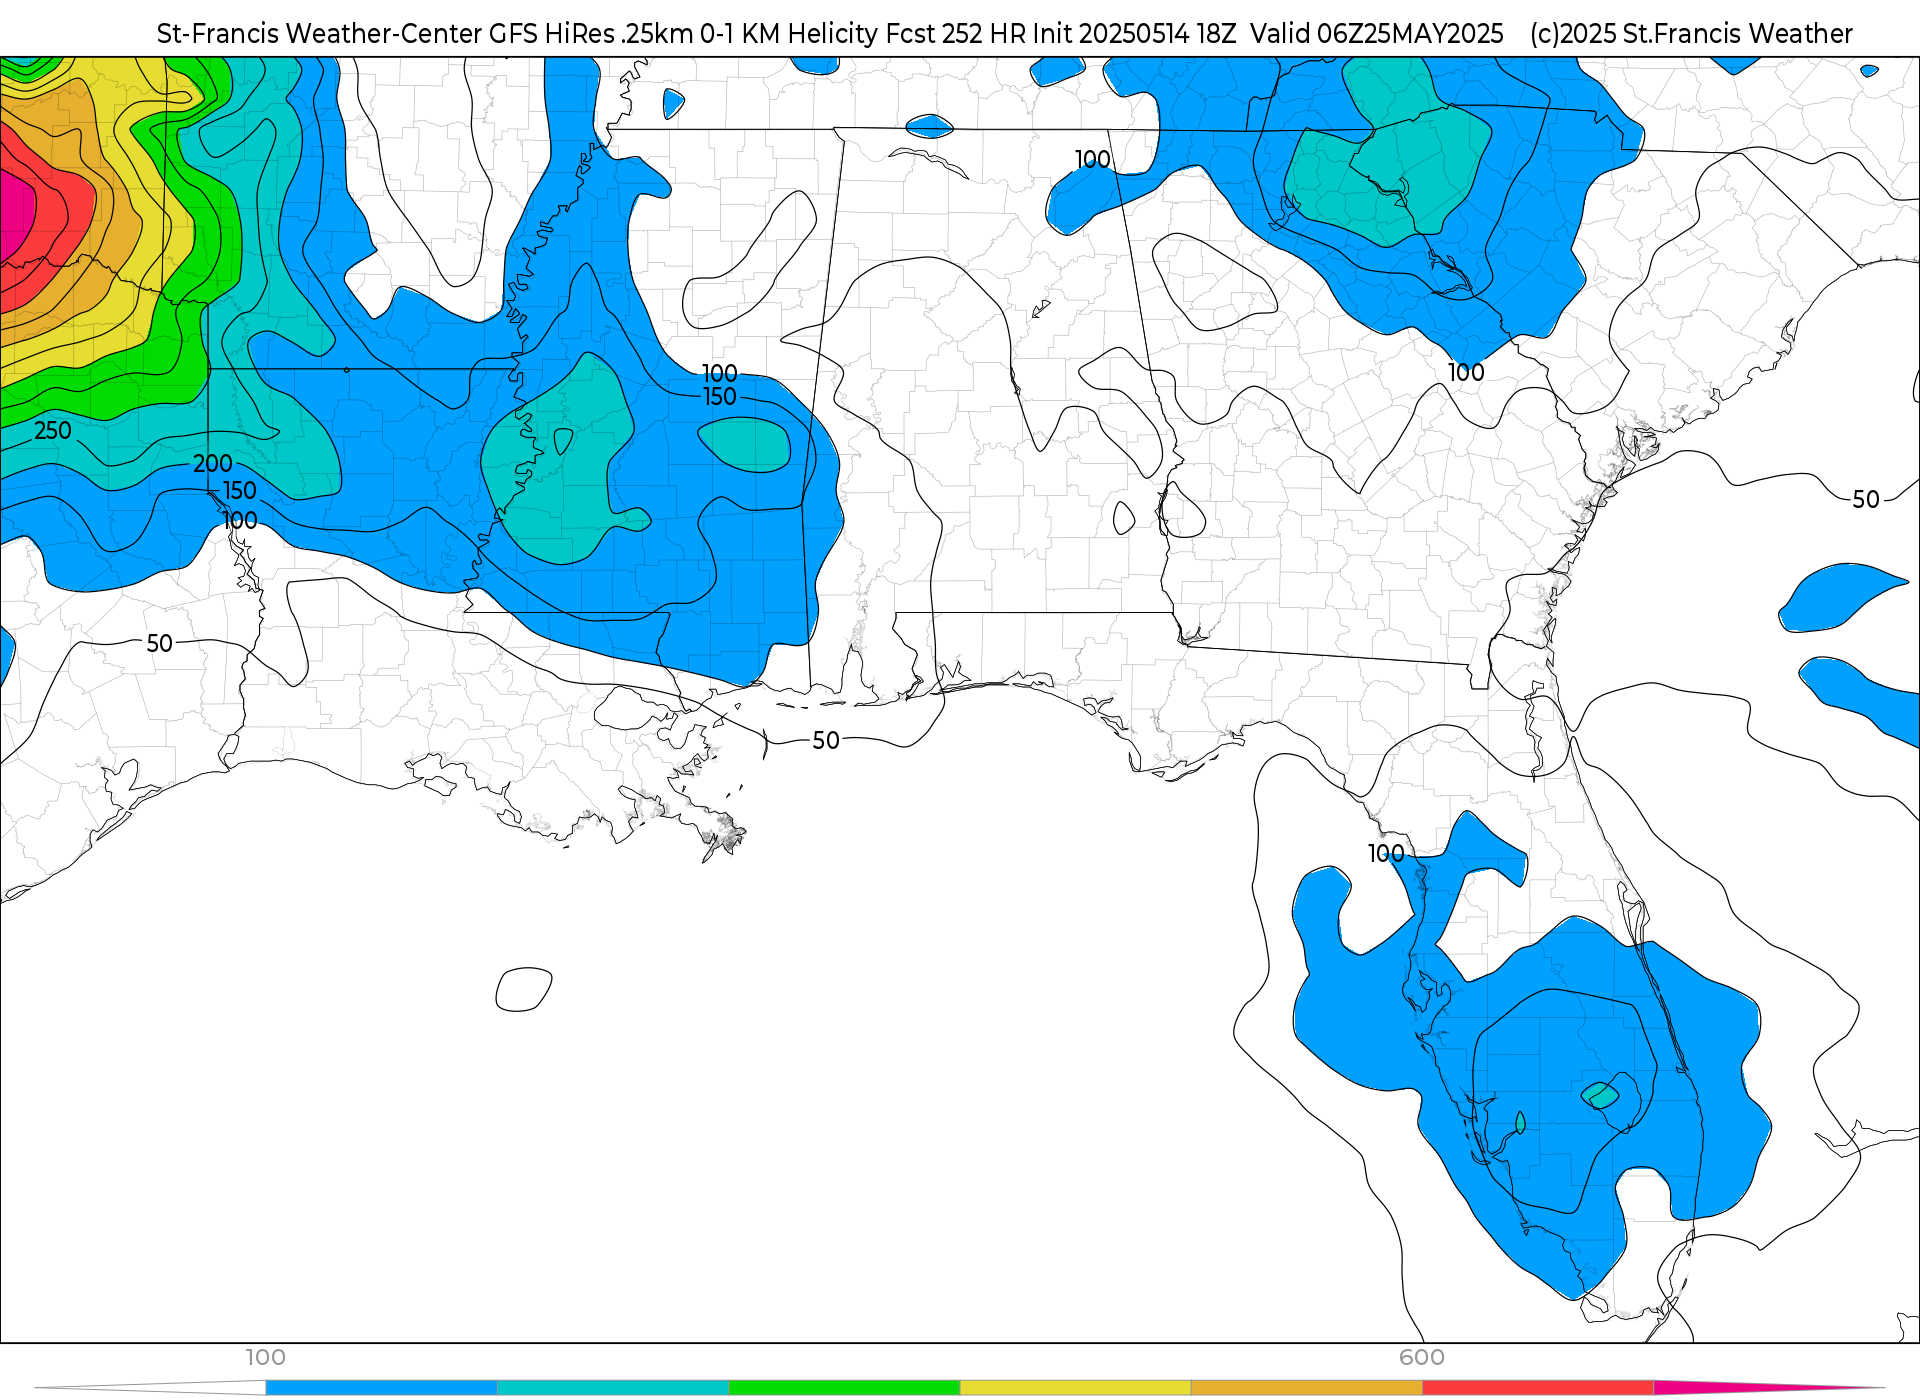This screenshot has height=1400, width=1920.
Task: Click the "100" contour label over Florida's west coast
Action: pyautogui.click(x=1386, y=854)
